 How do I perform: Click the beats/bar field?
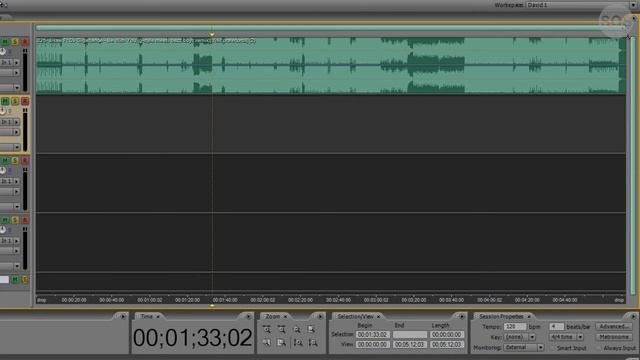[556, 327]
